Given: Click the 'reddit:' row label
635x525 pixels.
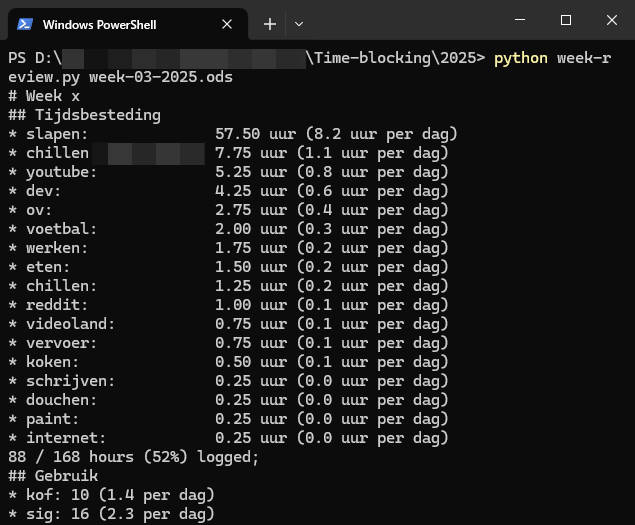Looking at the screenshot, I should click(x=57, y=305).
